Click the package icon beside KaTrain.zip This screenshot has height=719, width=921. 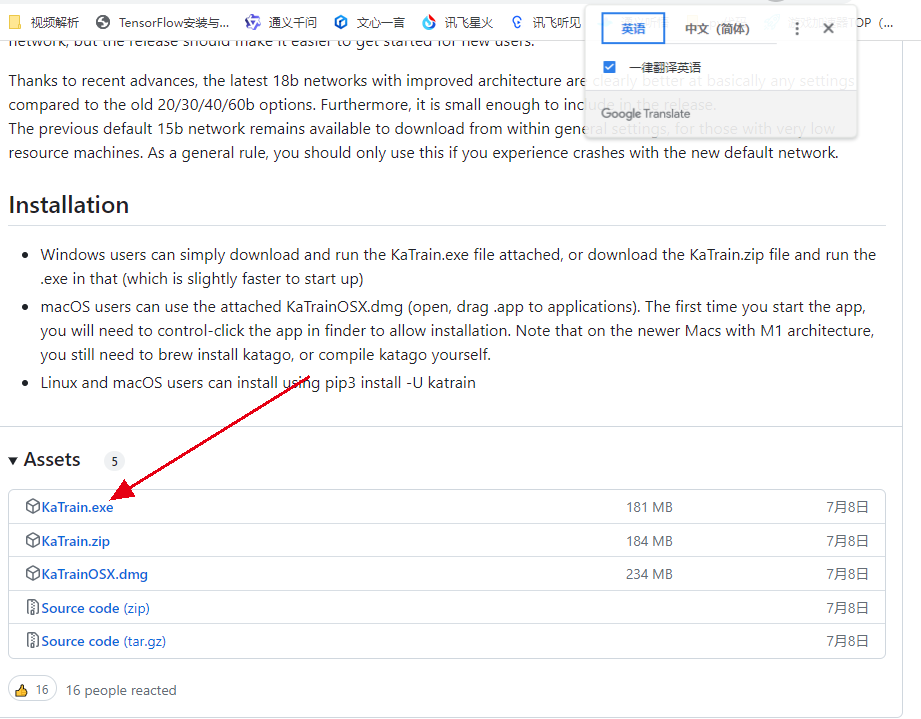pos(33,540)
